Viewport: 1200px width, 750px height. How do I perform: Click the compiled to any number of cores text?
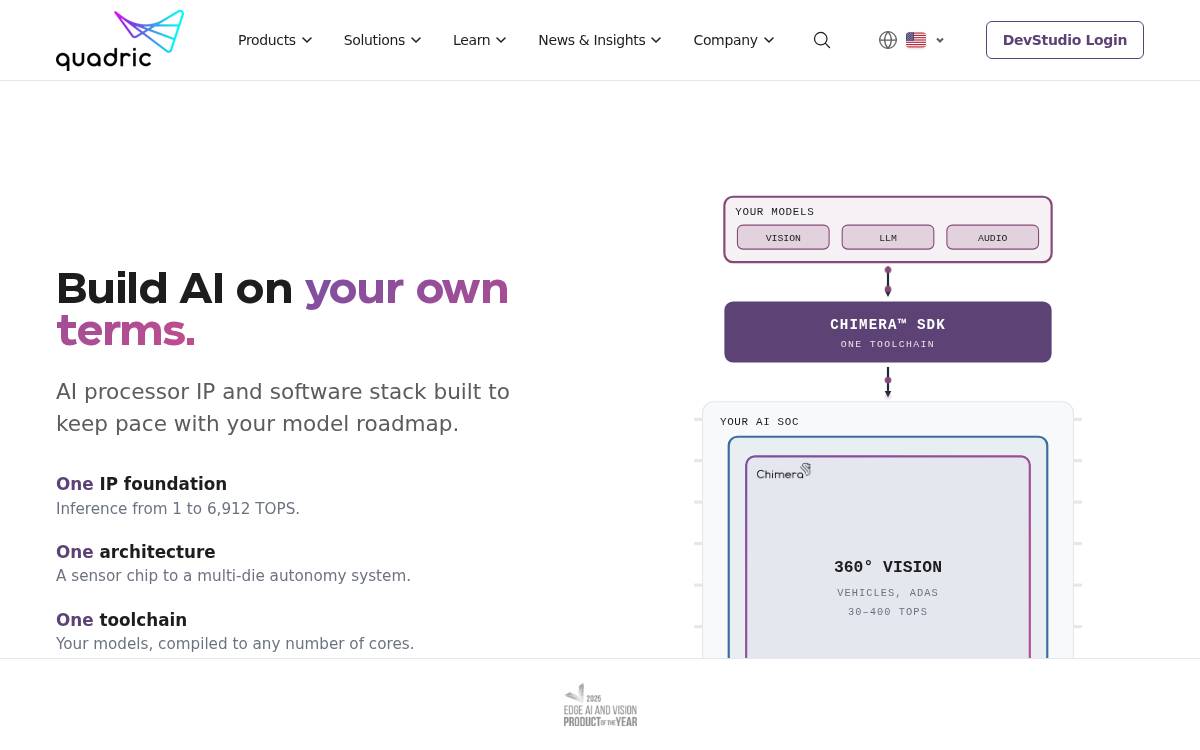pyautogui.click(x=235, y=644)
